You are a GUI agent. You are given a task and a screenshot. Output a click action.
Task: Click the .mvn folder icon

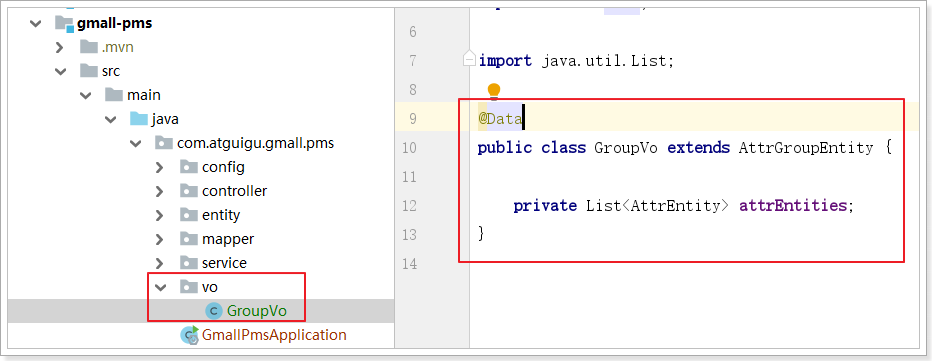[x=89, y=47]
